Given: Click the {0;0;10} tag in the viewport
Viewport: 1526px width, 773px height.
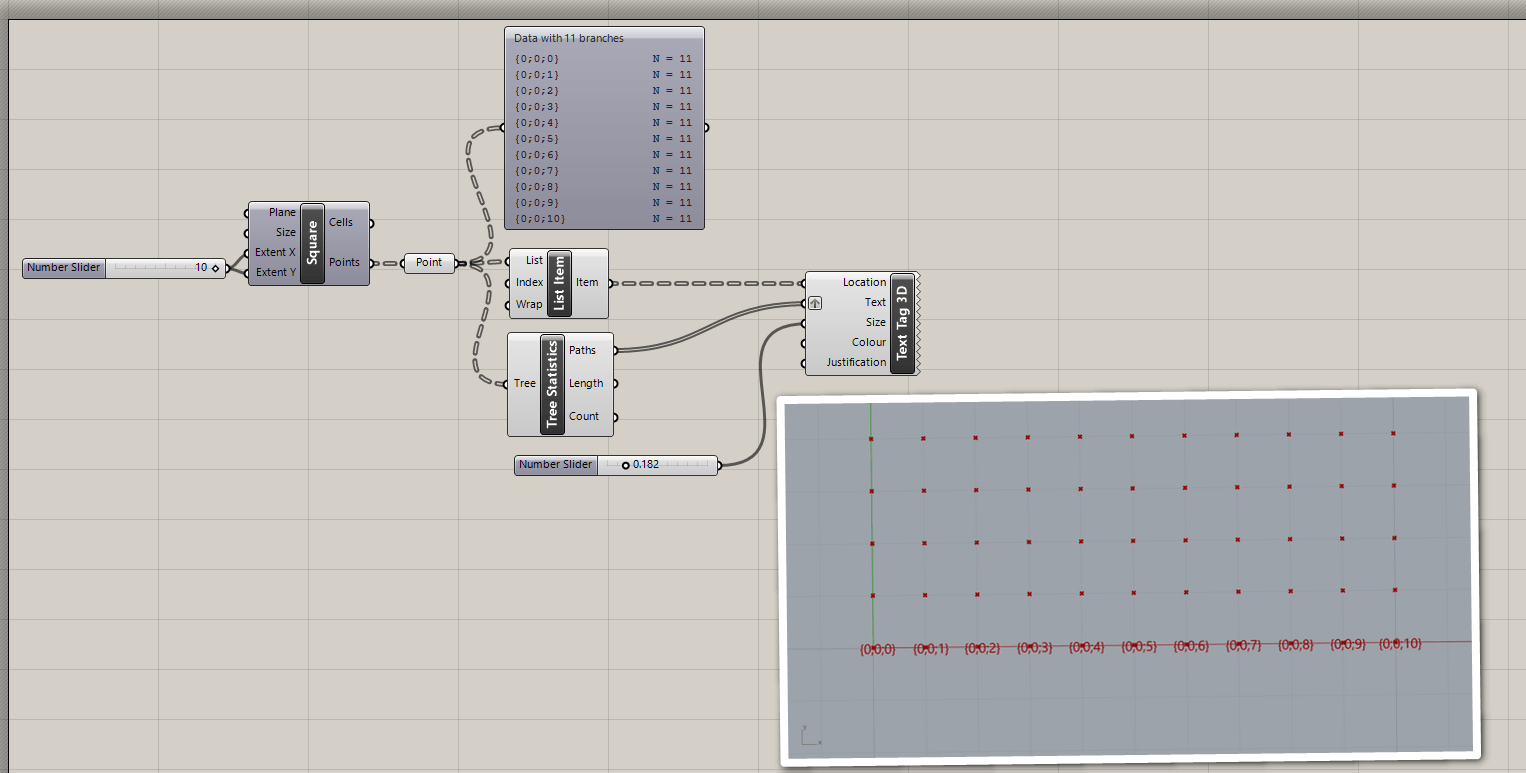Looking at the screenshot, I should (x=1400, y=644).
